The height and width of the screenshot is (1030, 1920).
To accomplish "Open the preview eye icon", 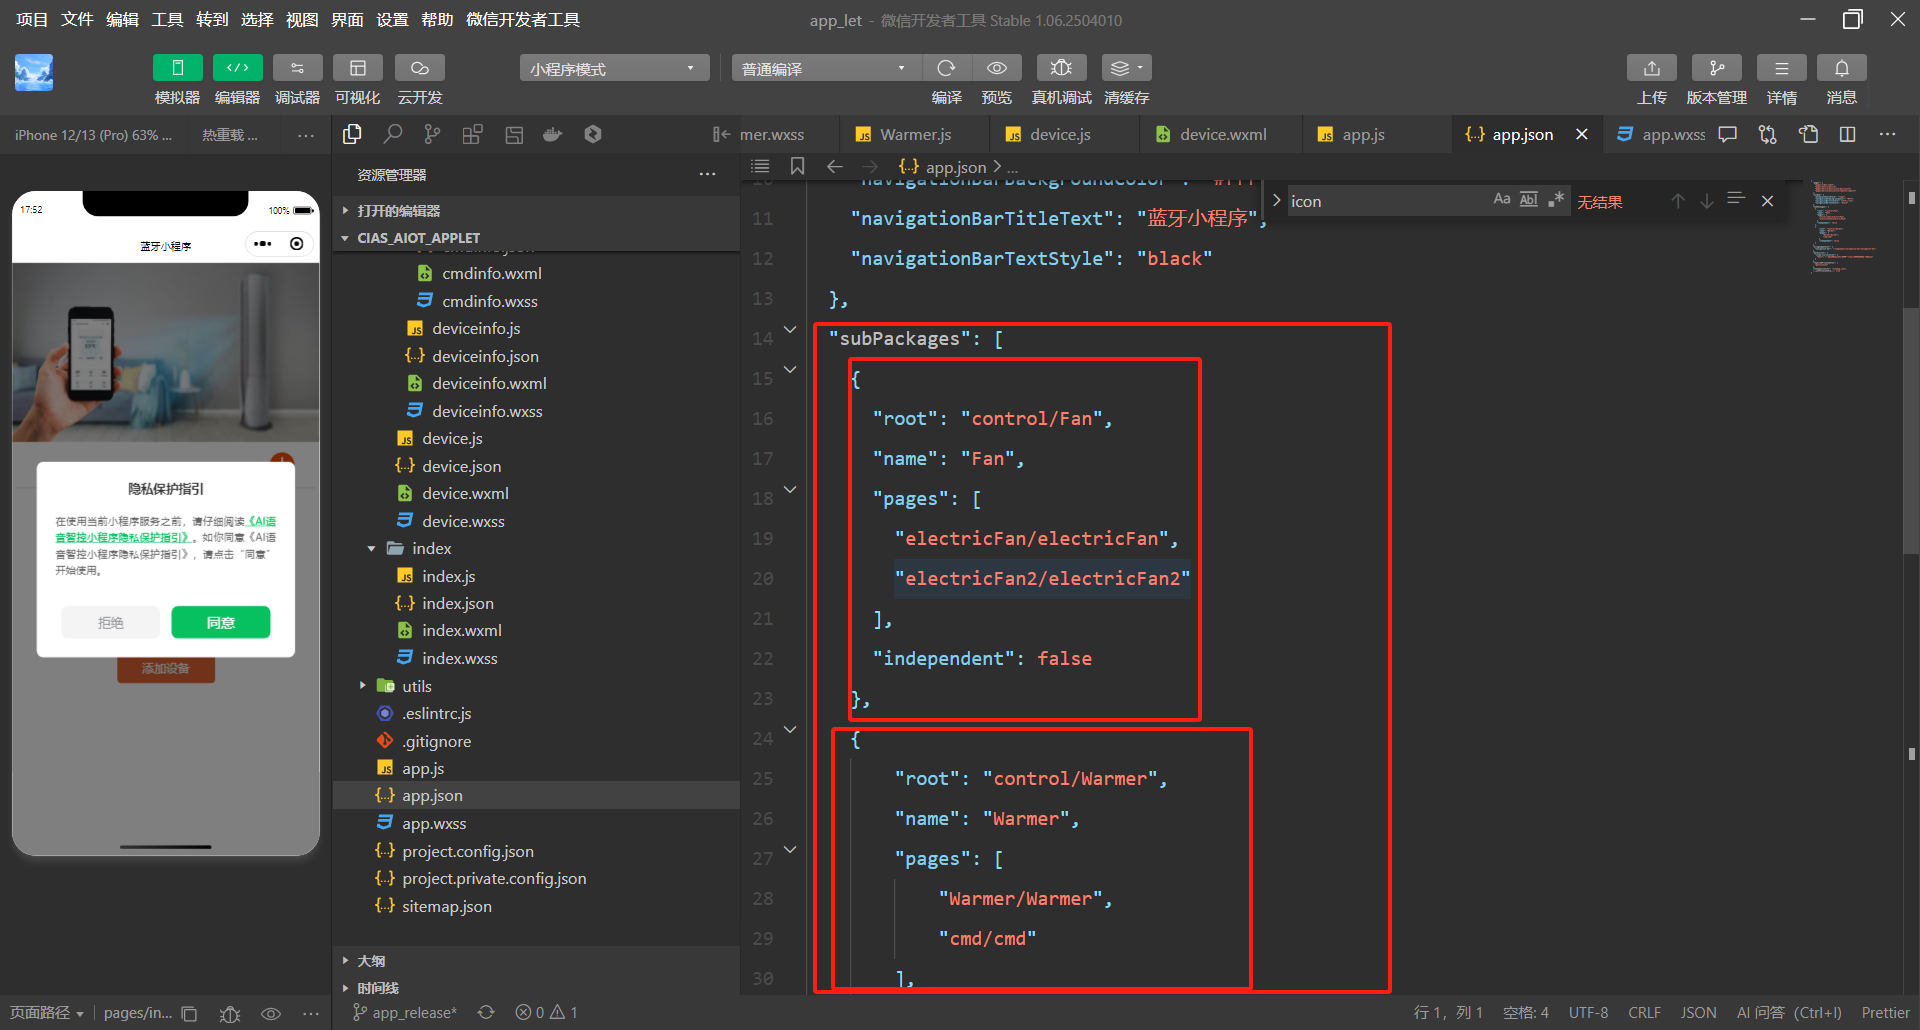I will [996, 68].
